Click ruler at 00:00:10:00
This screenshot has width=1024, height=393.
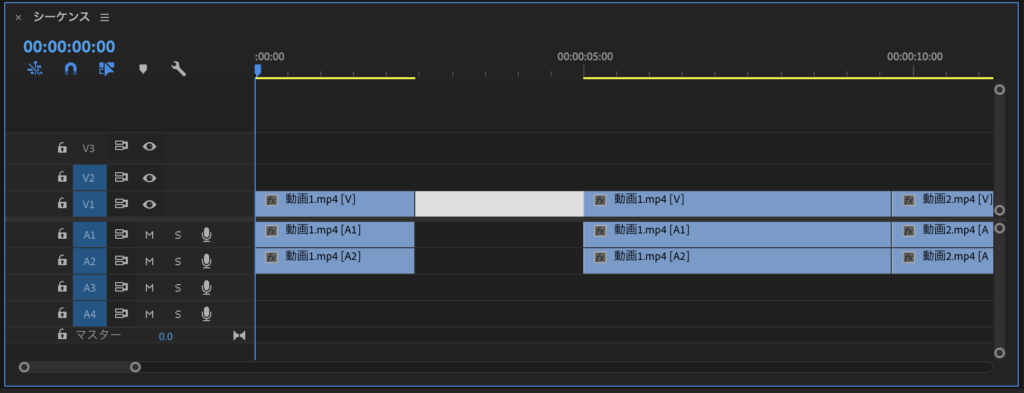coord(914,57)
